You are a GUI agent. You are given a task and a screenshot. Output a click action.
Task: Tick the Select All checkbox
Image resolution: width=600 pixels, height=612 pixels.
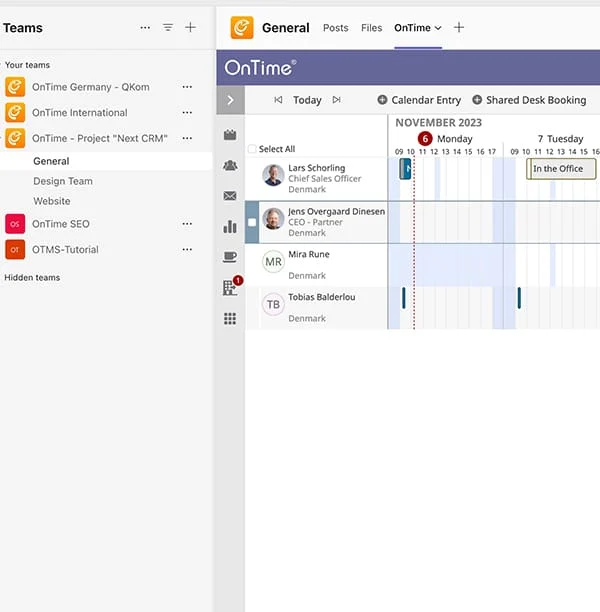pos(252,149)
